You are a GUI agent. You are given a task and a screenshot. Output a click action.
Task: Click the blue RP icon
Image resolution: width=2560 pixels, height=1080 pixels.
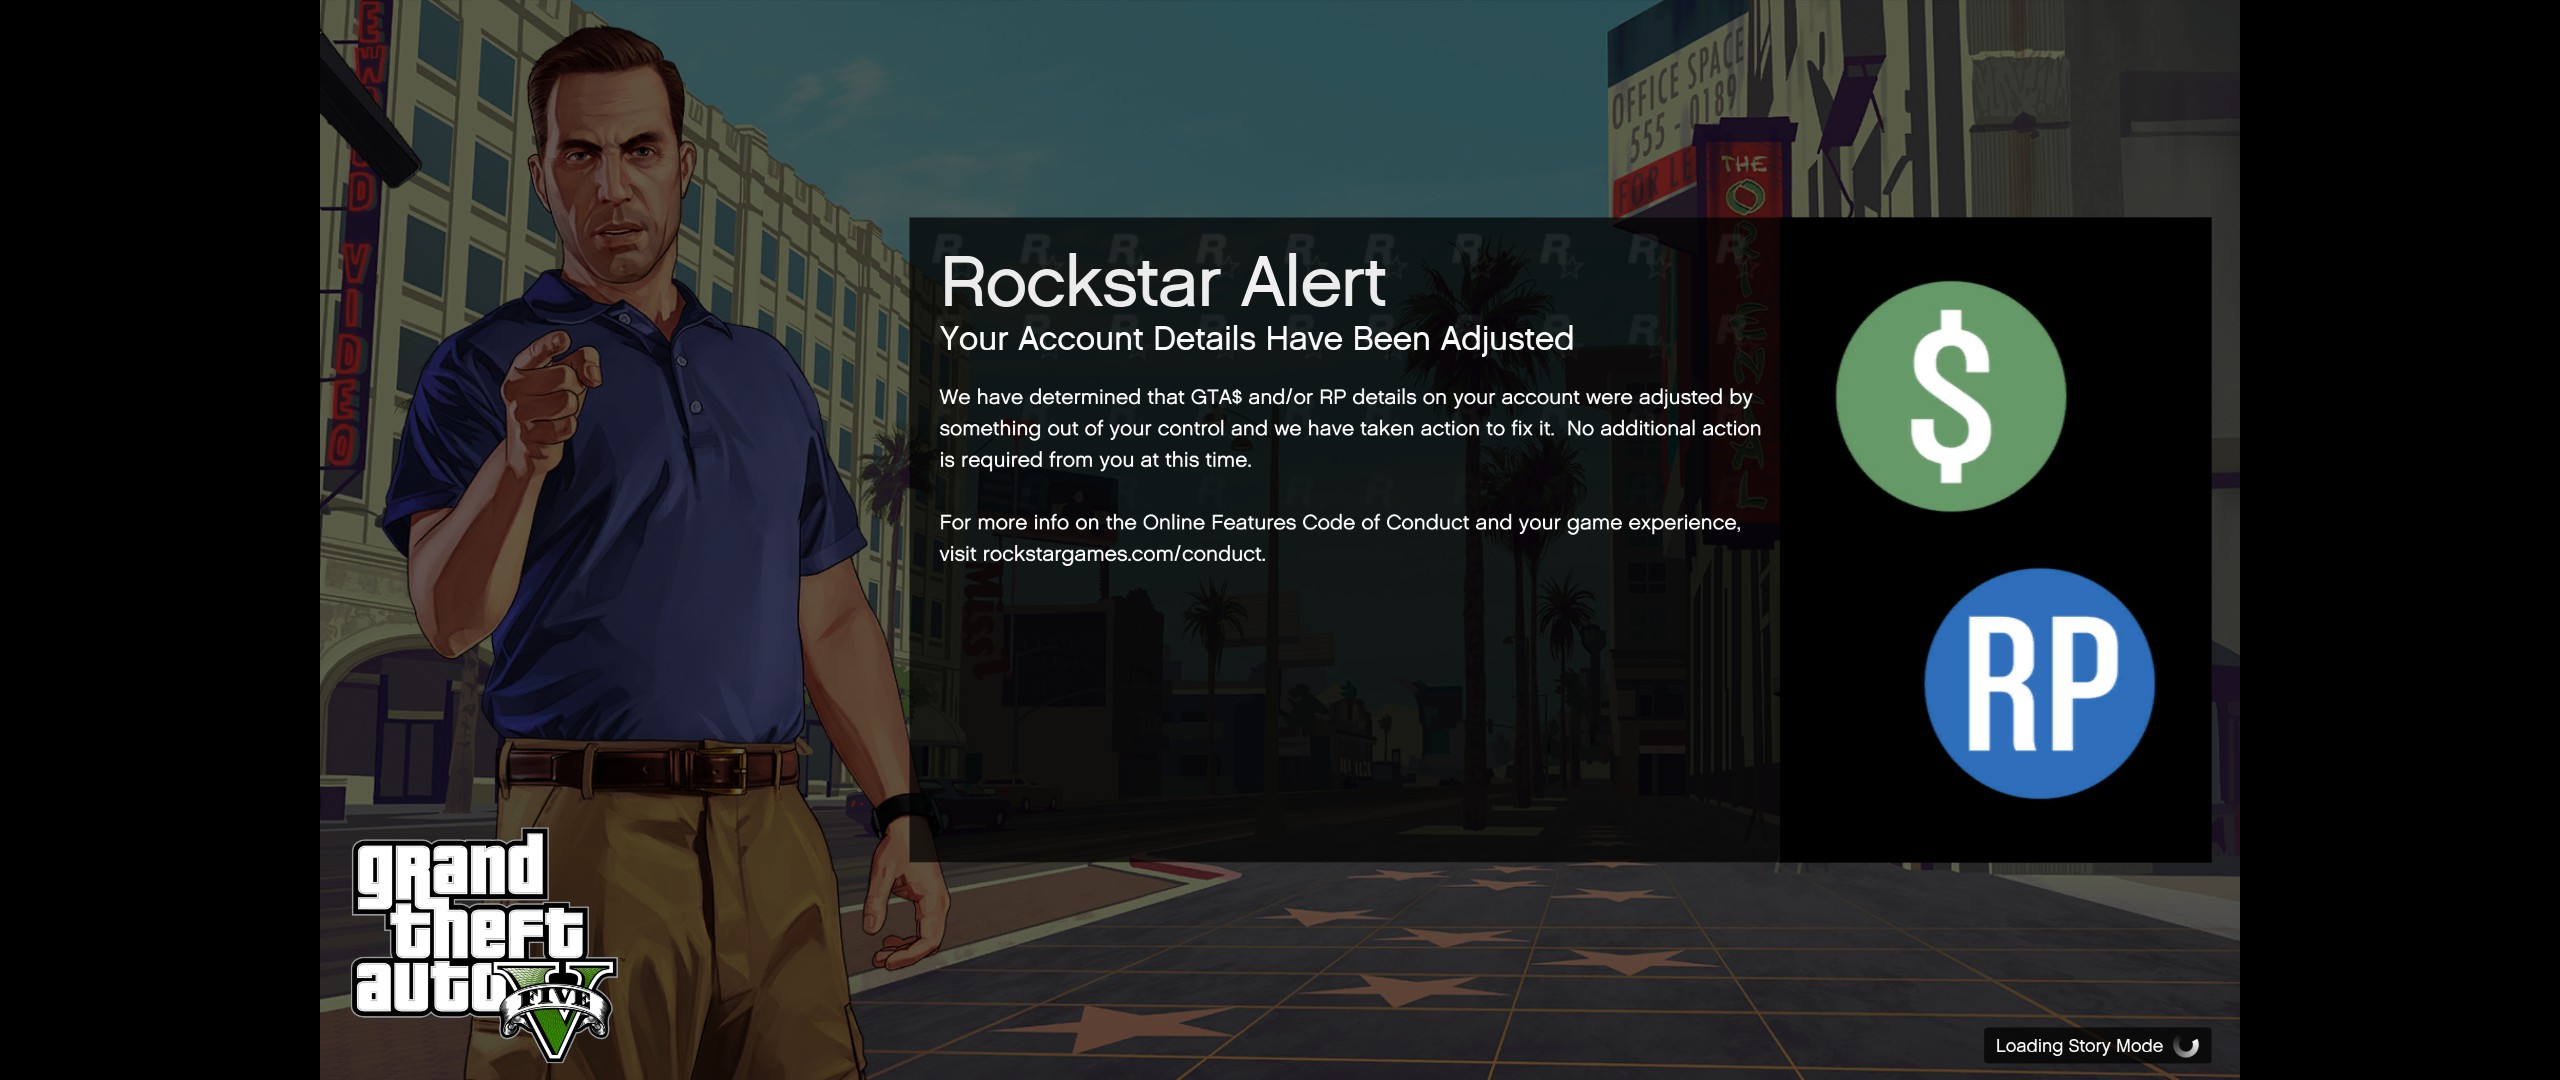2039,684
